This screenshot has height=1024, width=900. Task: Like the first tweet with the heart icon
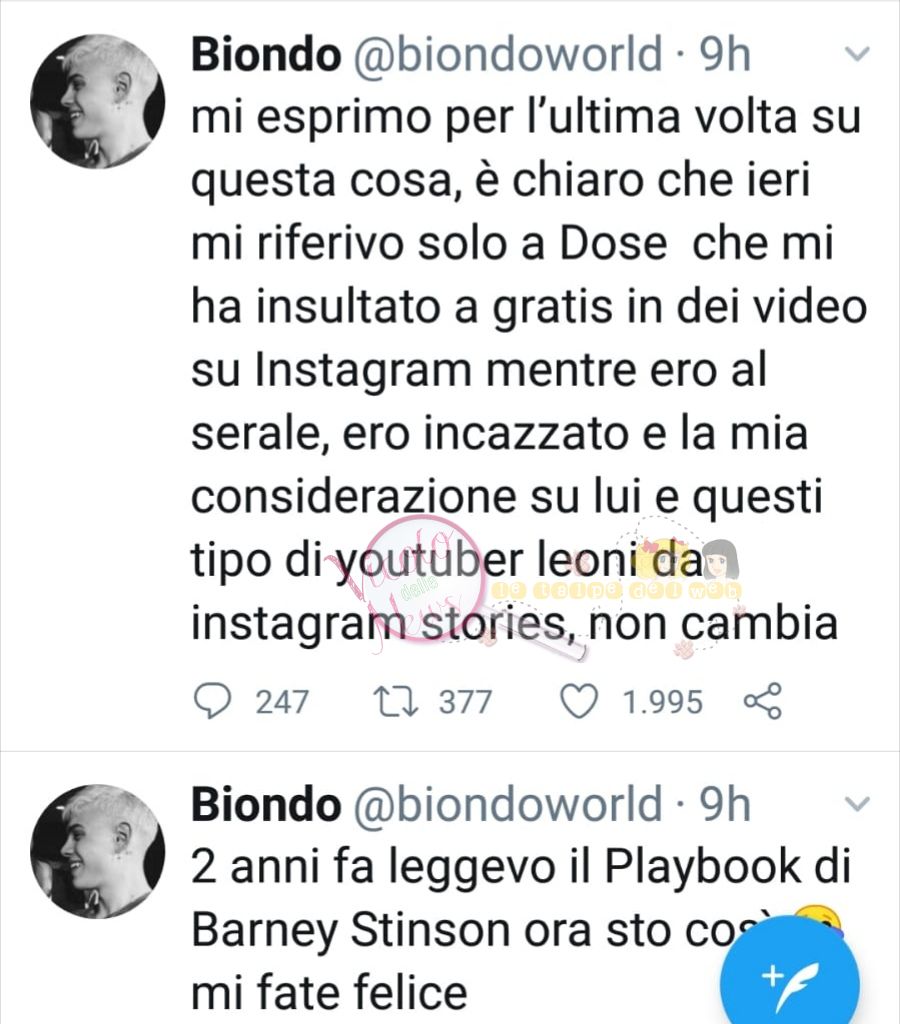pos(579,703)
